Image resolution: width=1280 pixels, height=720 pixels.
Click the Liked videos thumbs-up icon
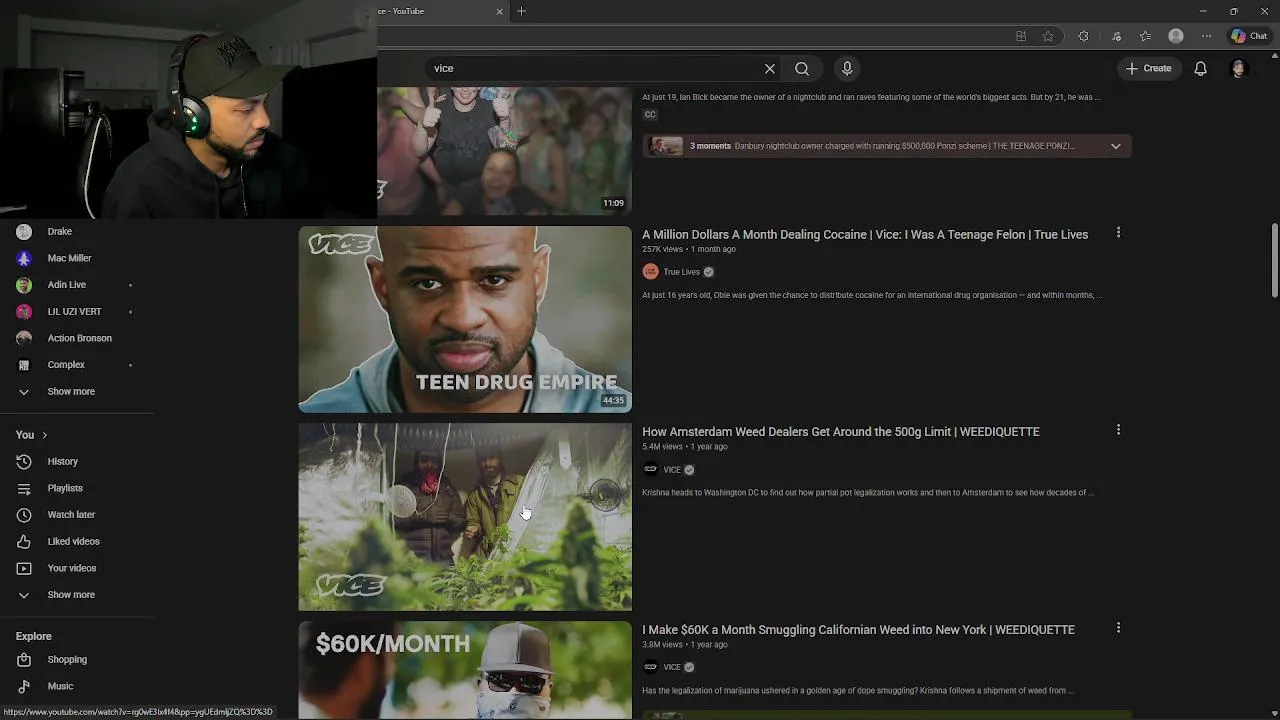[24, 541]
